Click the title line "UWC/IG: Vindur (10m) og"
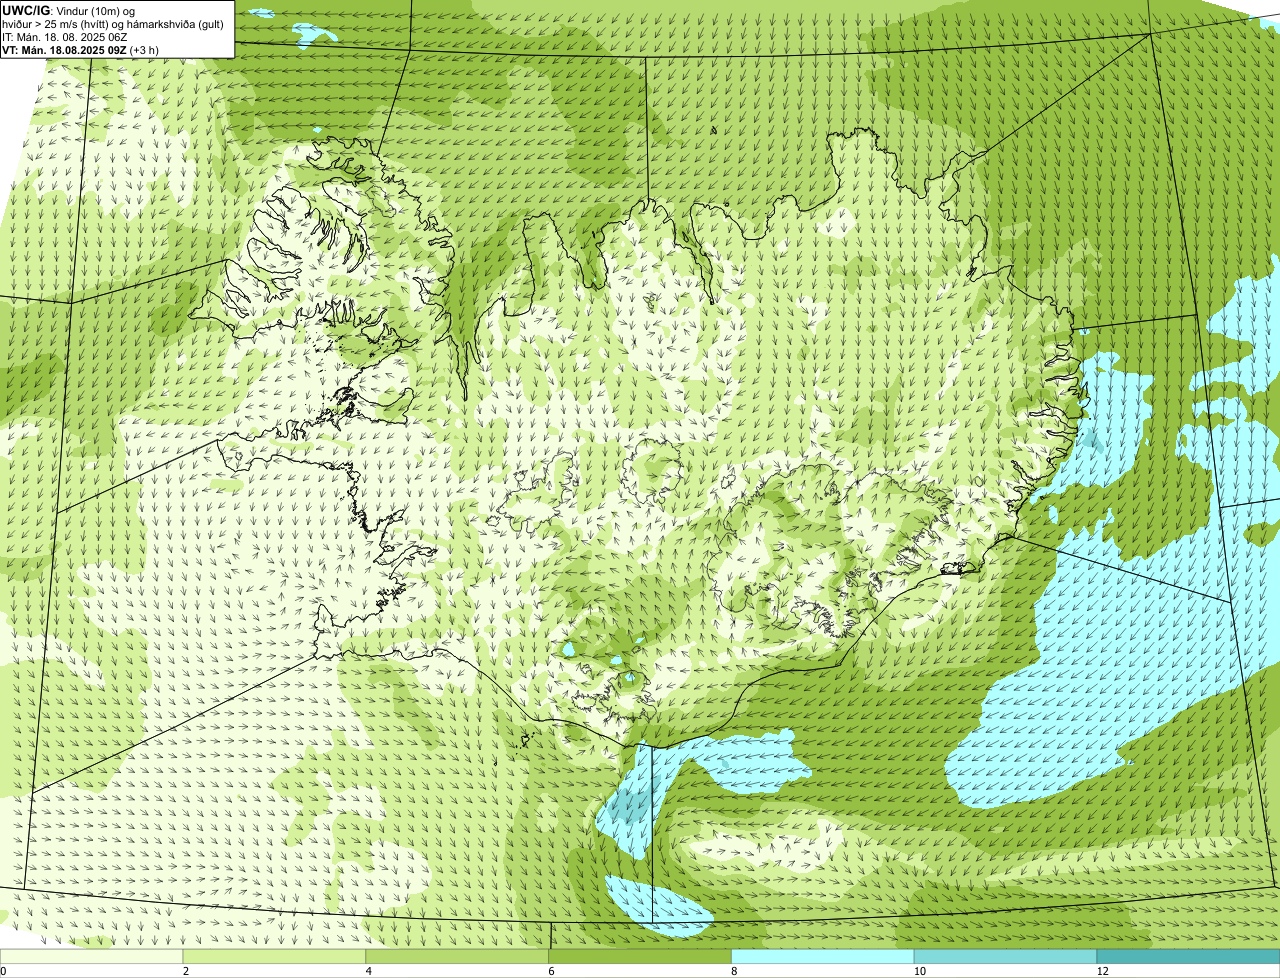The image size is (1280, 978). [68, 10]
